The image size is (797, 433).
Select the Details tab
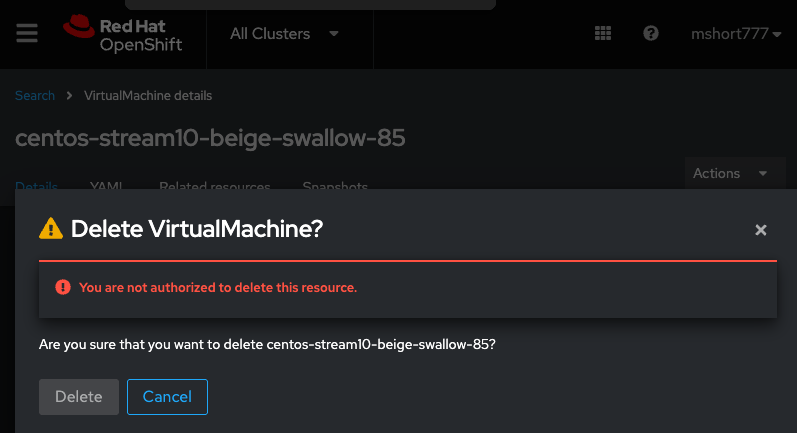[37, 186]
